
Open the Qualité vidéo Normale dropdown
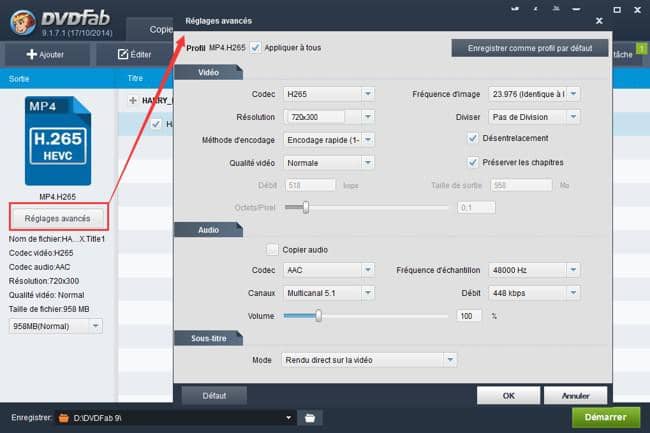pos(368,162)
